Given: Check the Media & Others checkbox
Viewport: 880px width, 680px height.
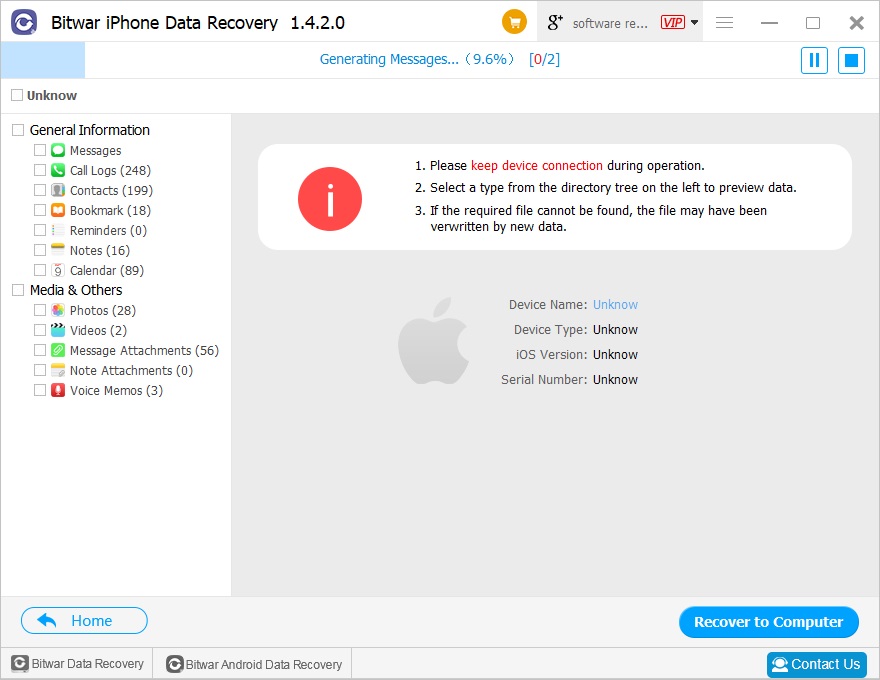Looking at the screenshot, I should [x=19, y=290].
